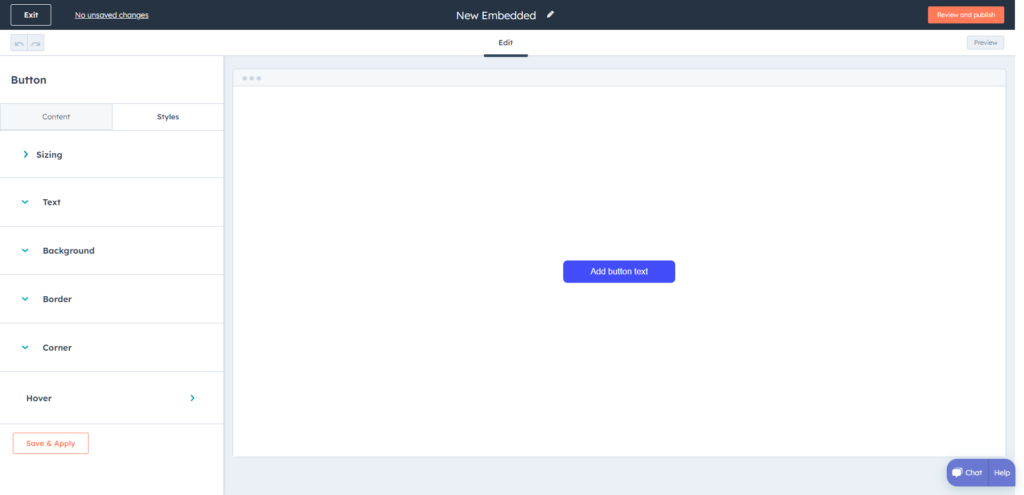Collapse the Corner section chevron
Image resolution: width=1024 pixels, height=495 pixels.
click(x=25, y=347)
